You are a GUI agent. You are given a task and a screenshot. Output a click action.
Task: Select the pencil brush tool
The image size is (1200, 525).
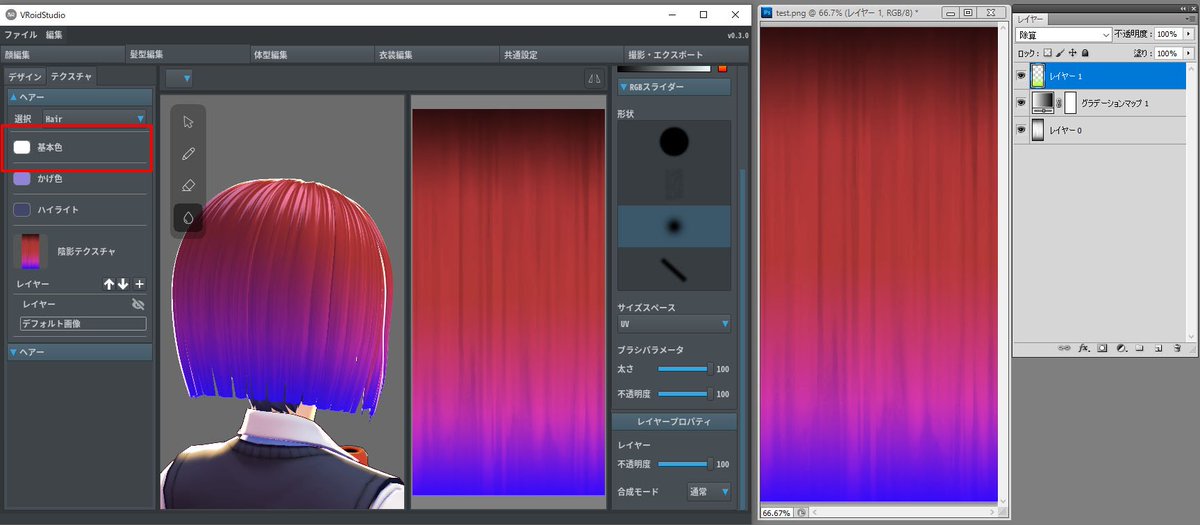point(188,154)
